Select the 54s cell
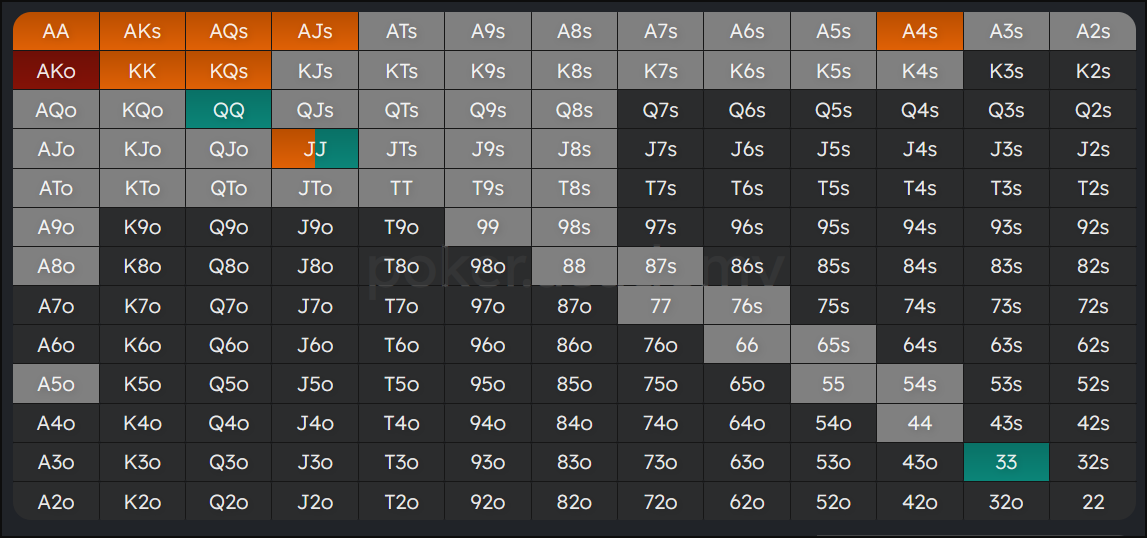This screenshot has width=1147, height=538. tap(920, 384)
